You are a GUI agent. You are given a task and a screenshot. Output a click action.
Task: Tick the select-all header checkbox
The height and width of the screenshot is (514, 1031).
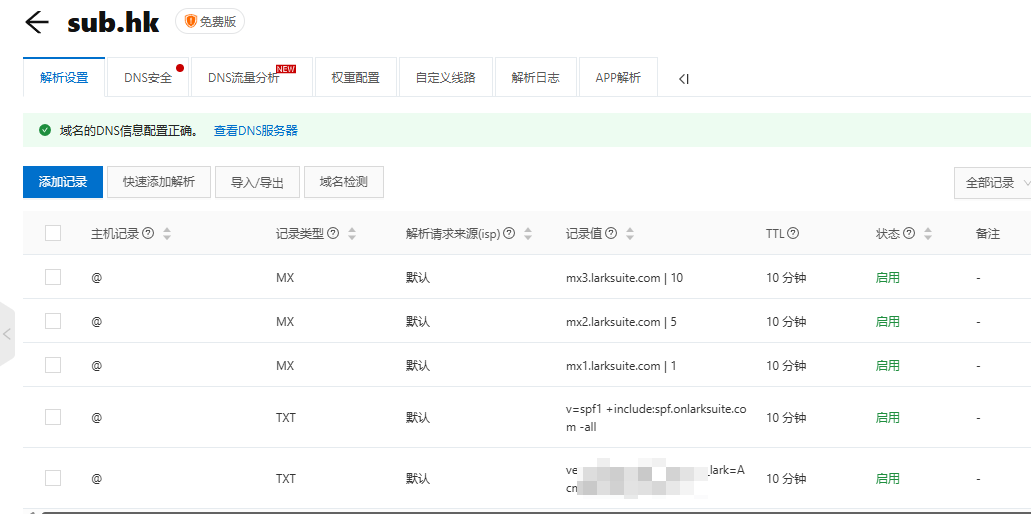53,233
